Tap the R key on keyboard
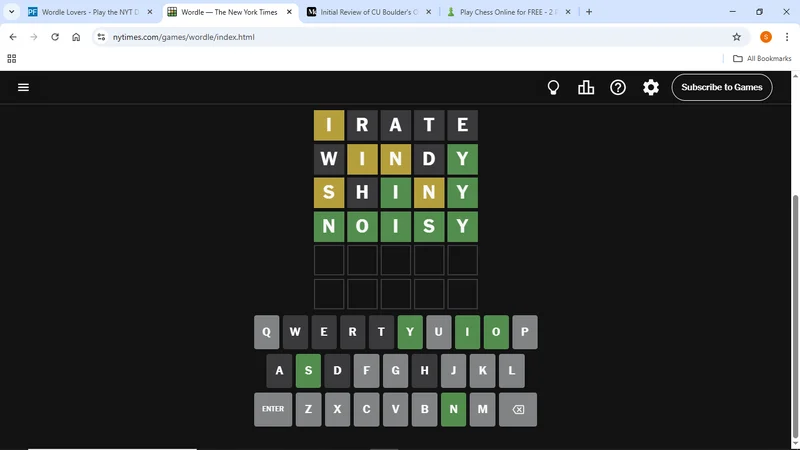The image size is (800, 450). pyautogui.click(x=353, y=332)
